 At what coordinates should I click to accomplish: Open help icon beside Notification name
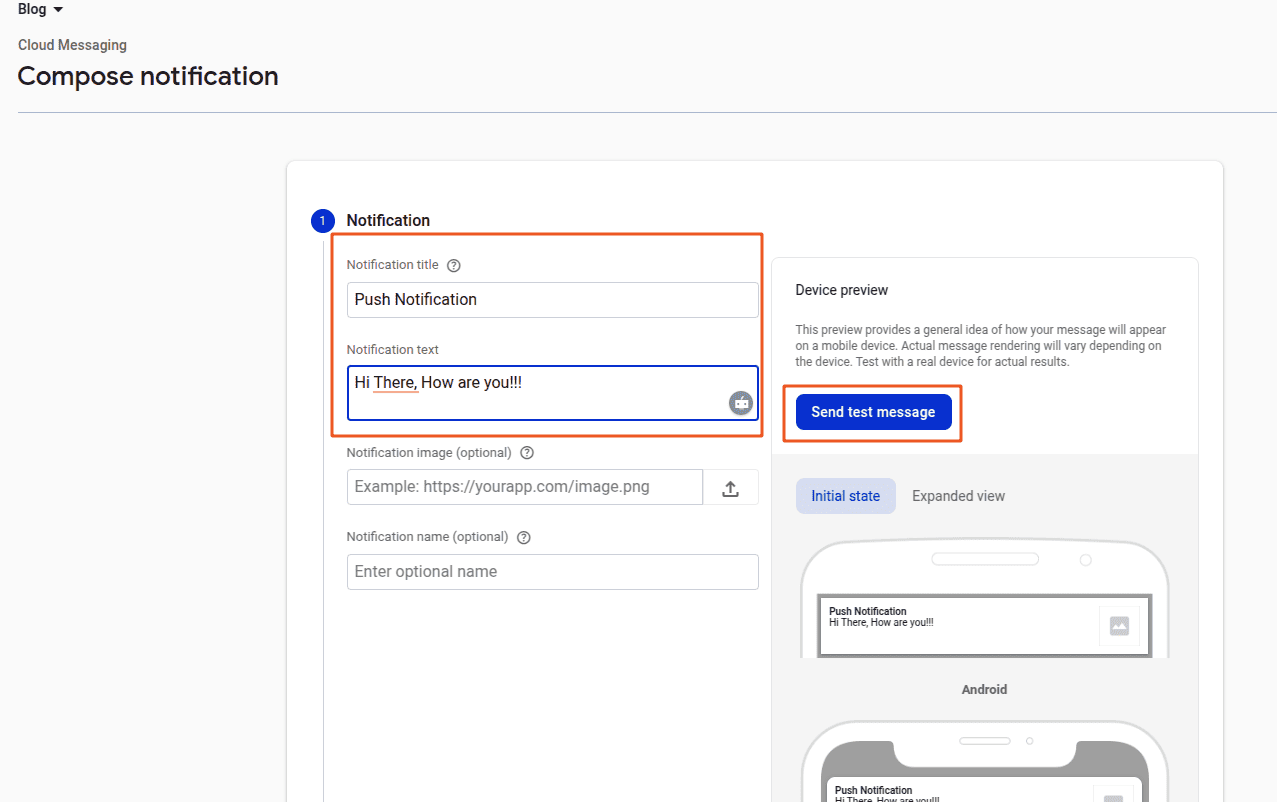[524, 538]
